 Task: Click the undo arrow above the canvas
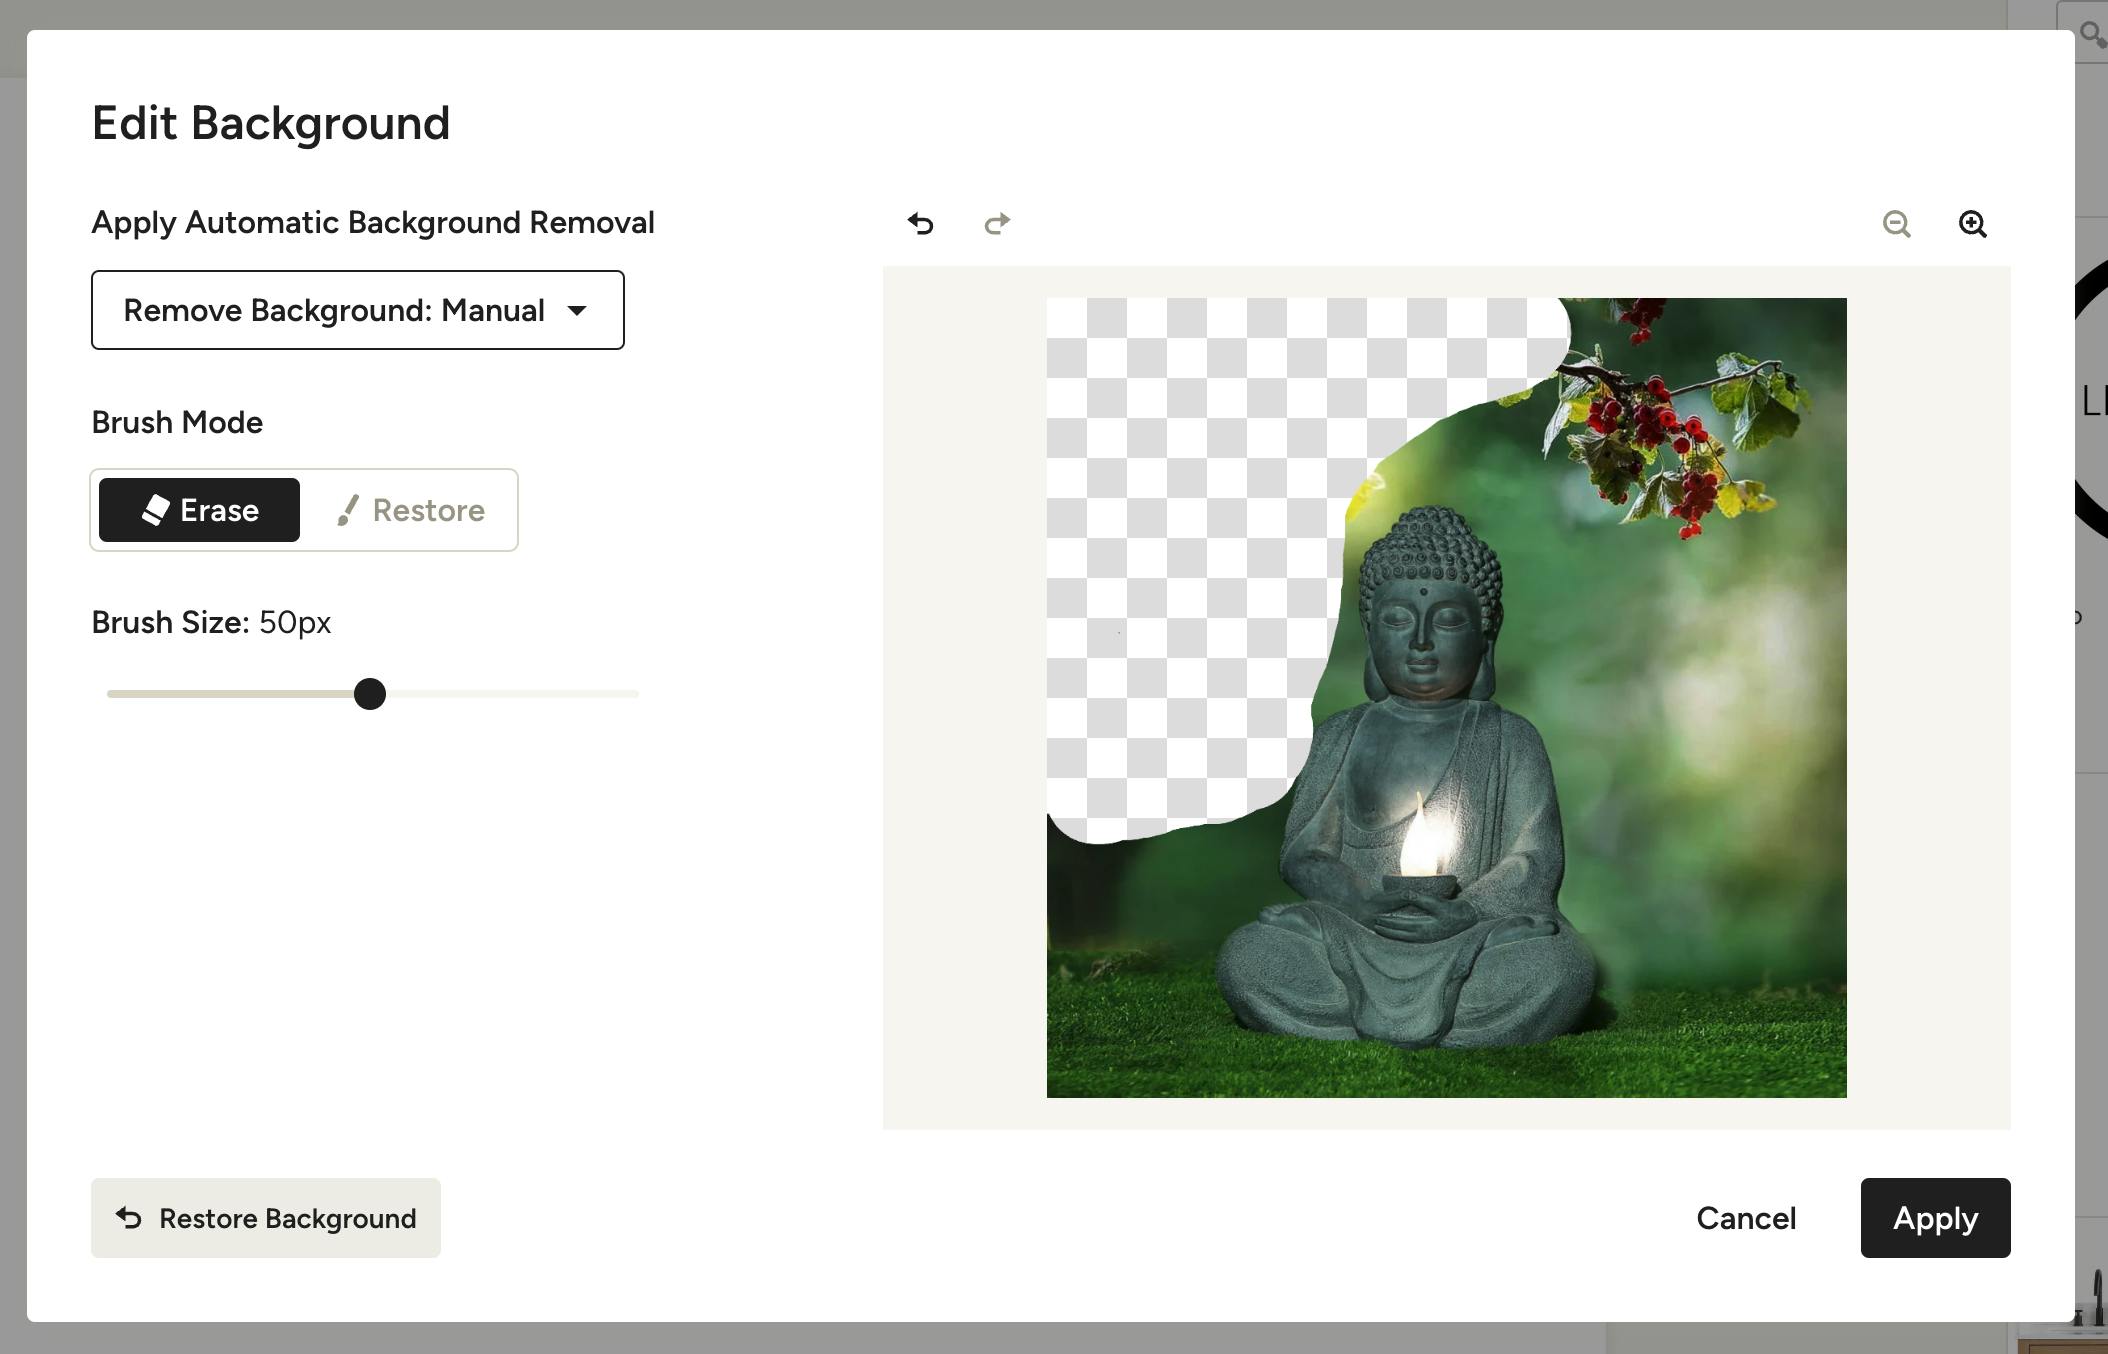(920, 223)
